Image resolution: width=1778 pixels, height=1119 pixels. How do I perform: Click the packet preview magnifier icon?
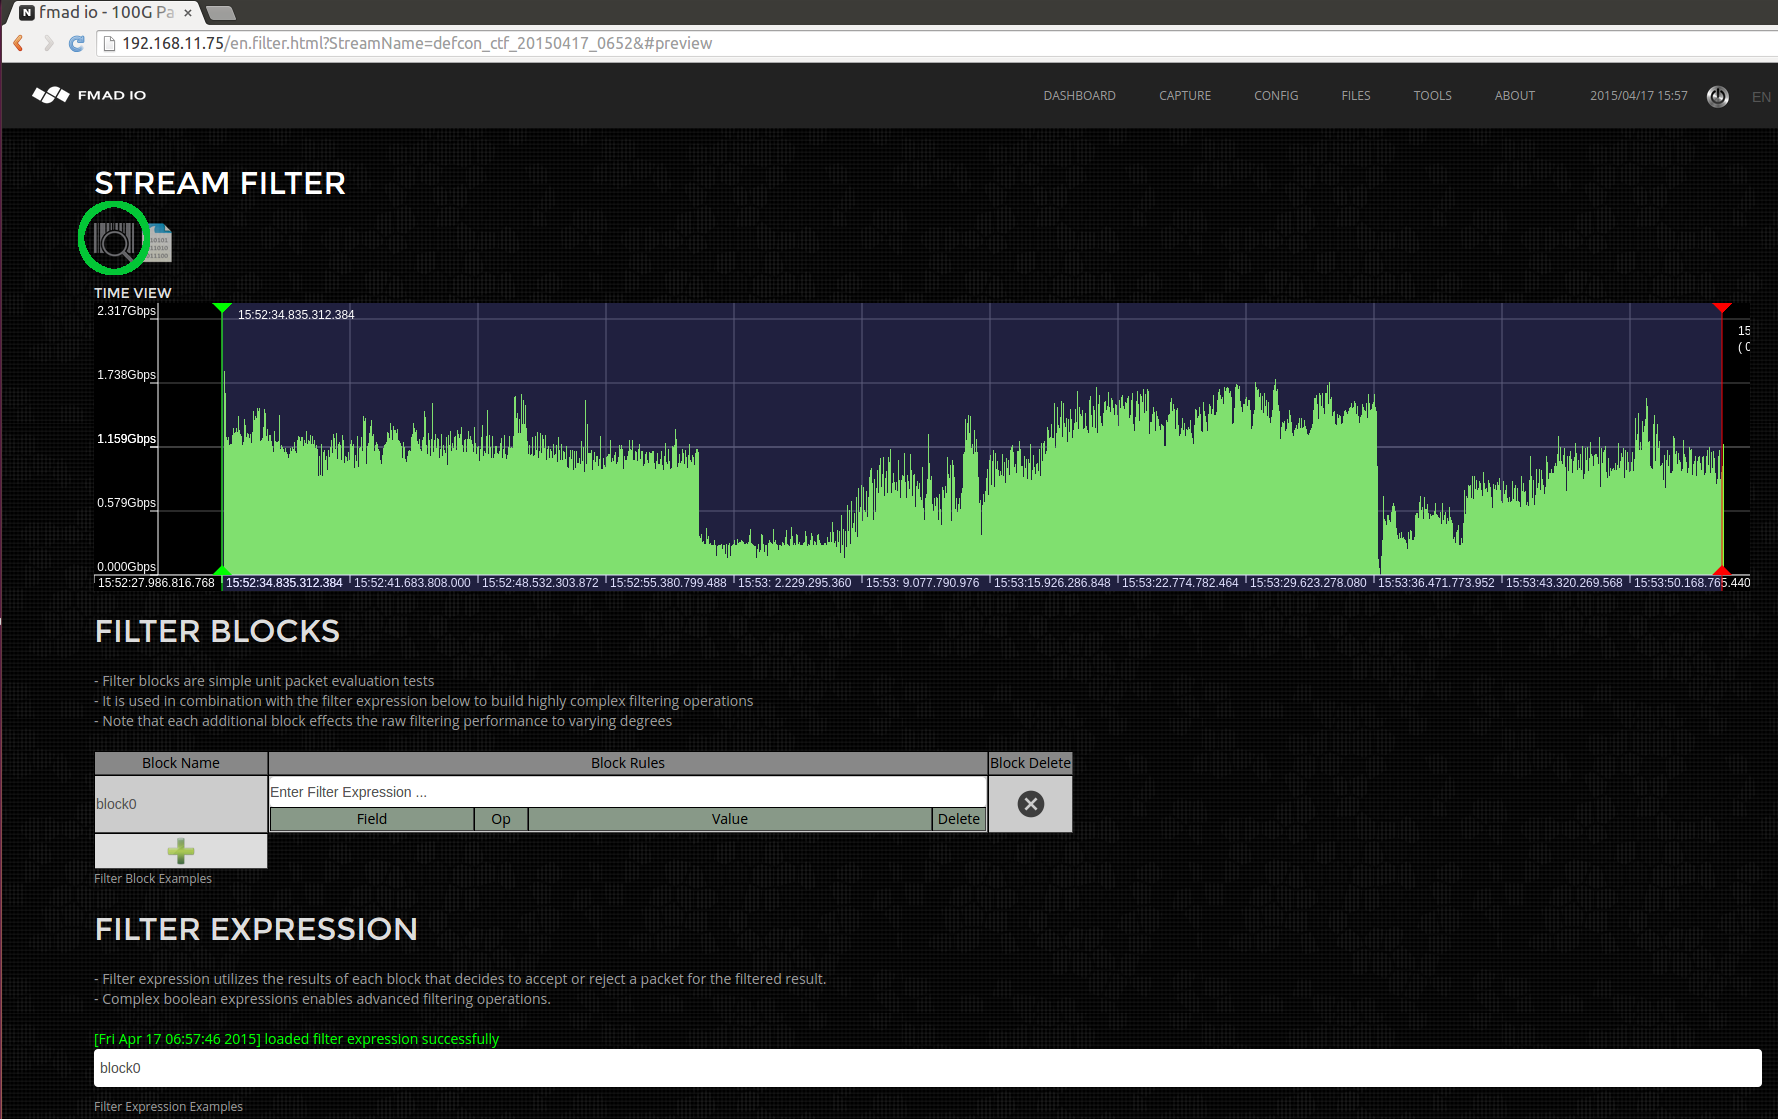tap(114, 240)
